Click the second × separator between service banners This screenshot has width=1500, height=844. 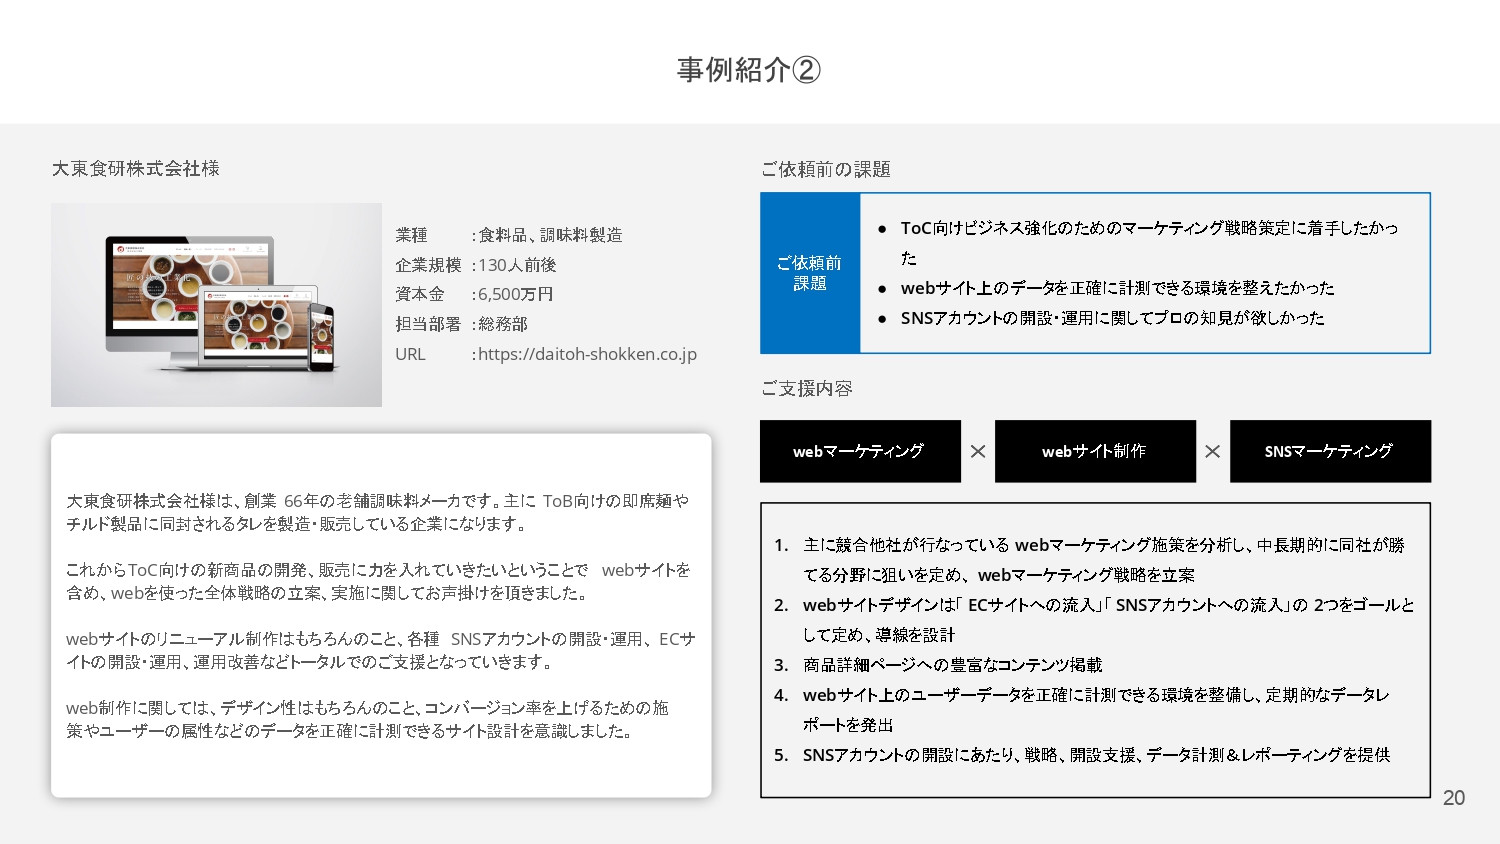1212,451
